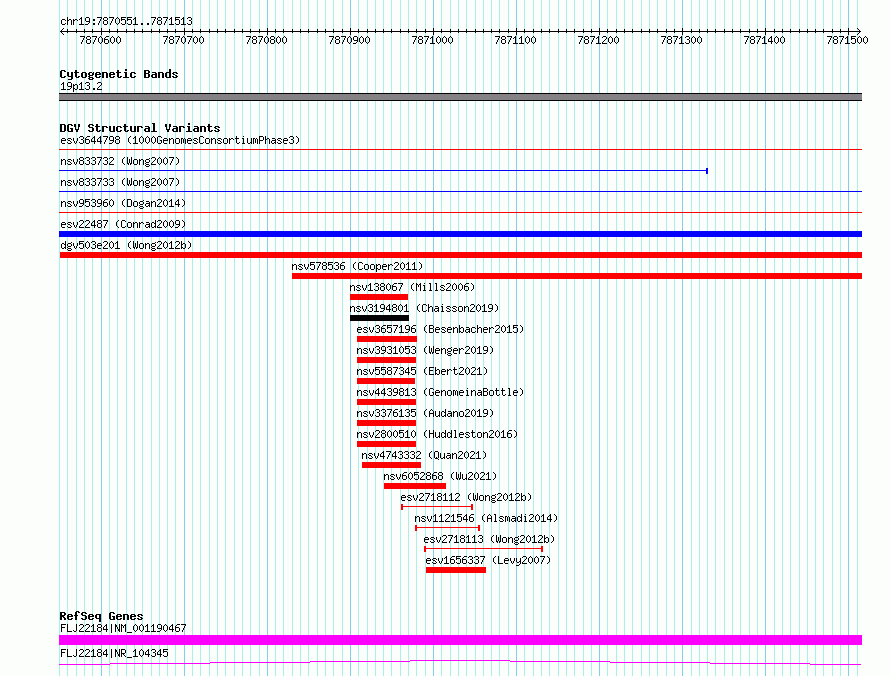Click the blue esv22487 variant bar

[460, 234]
